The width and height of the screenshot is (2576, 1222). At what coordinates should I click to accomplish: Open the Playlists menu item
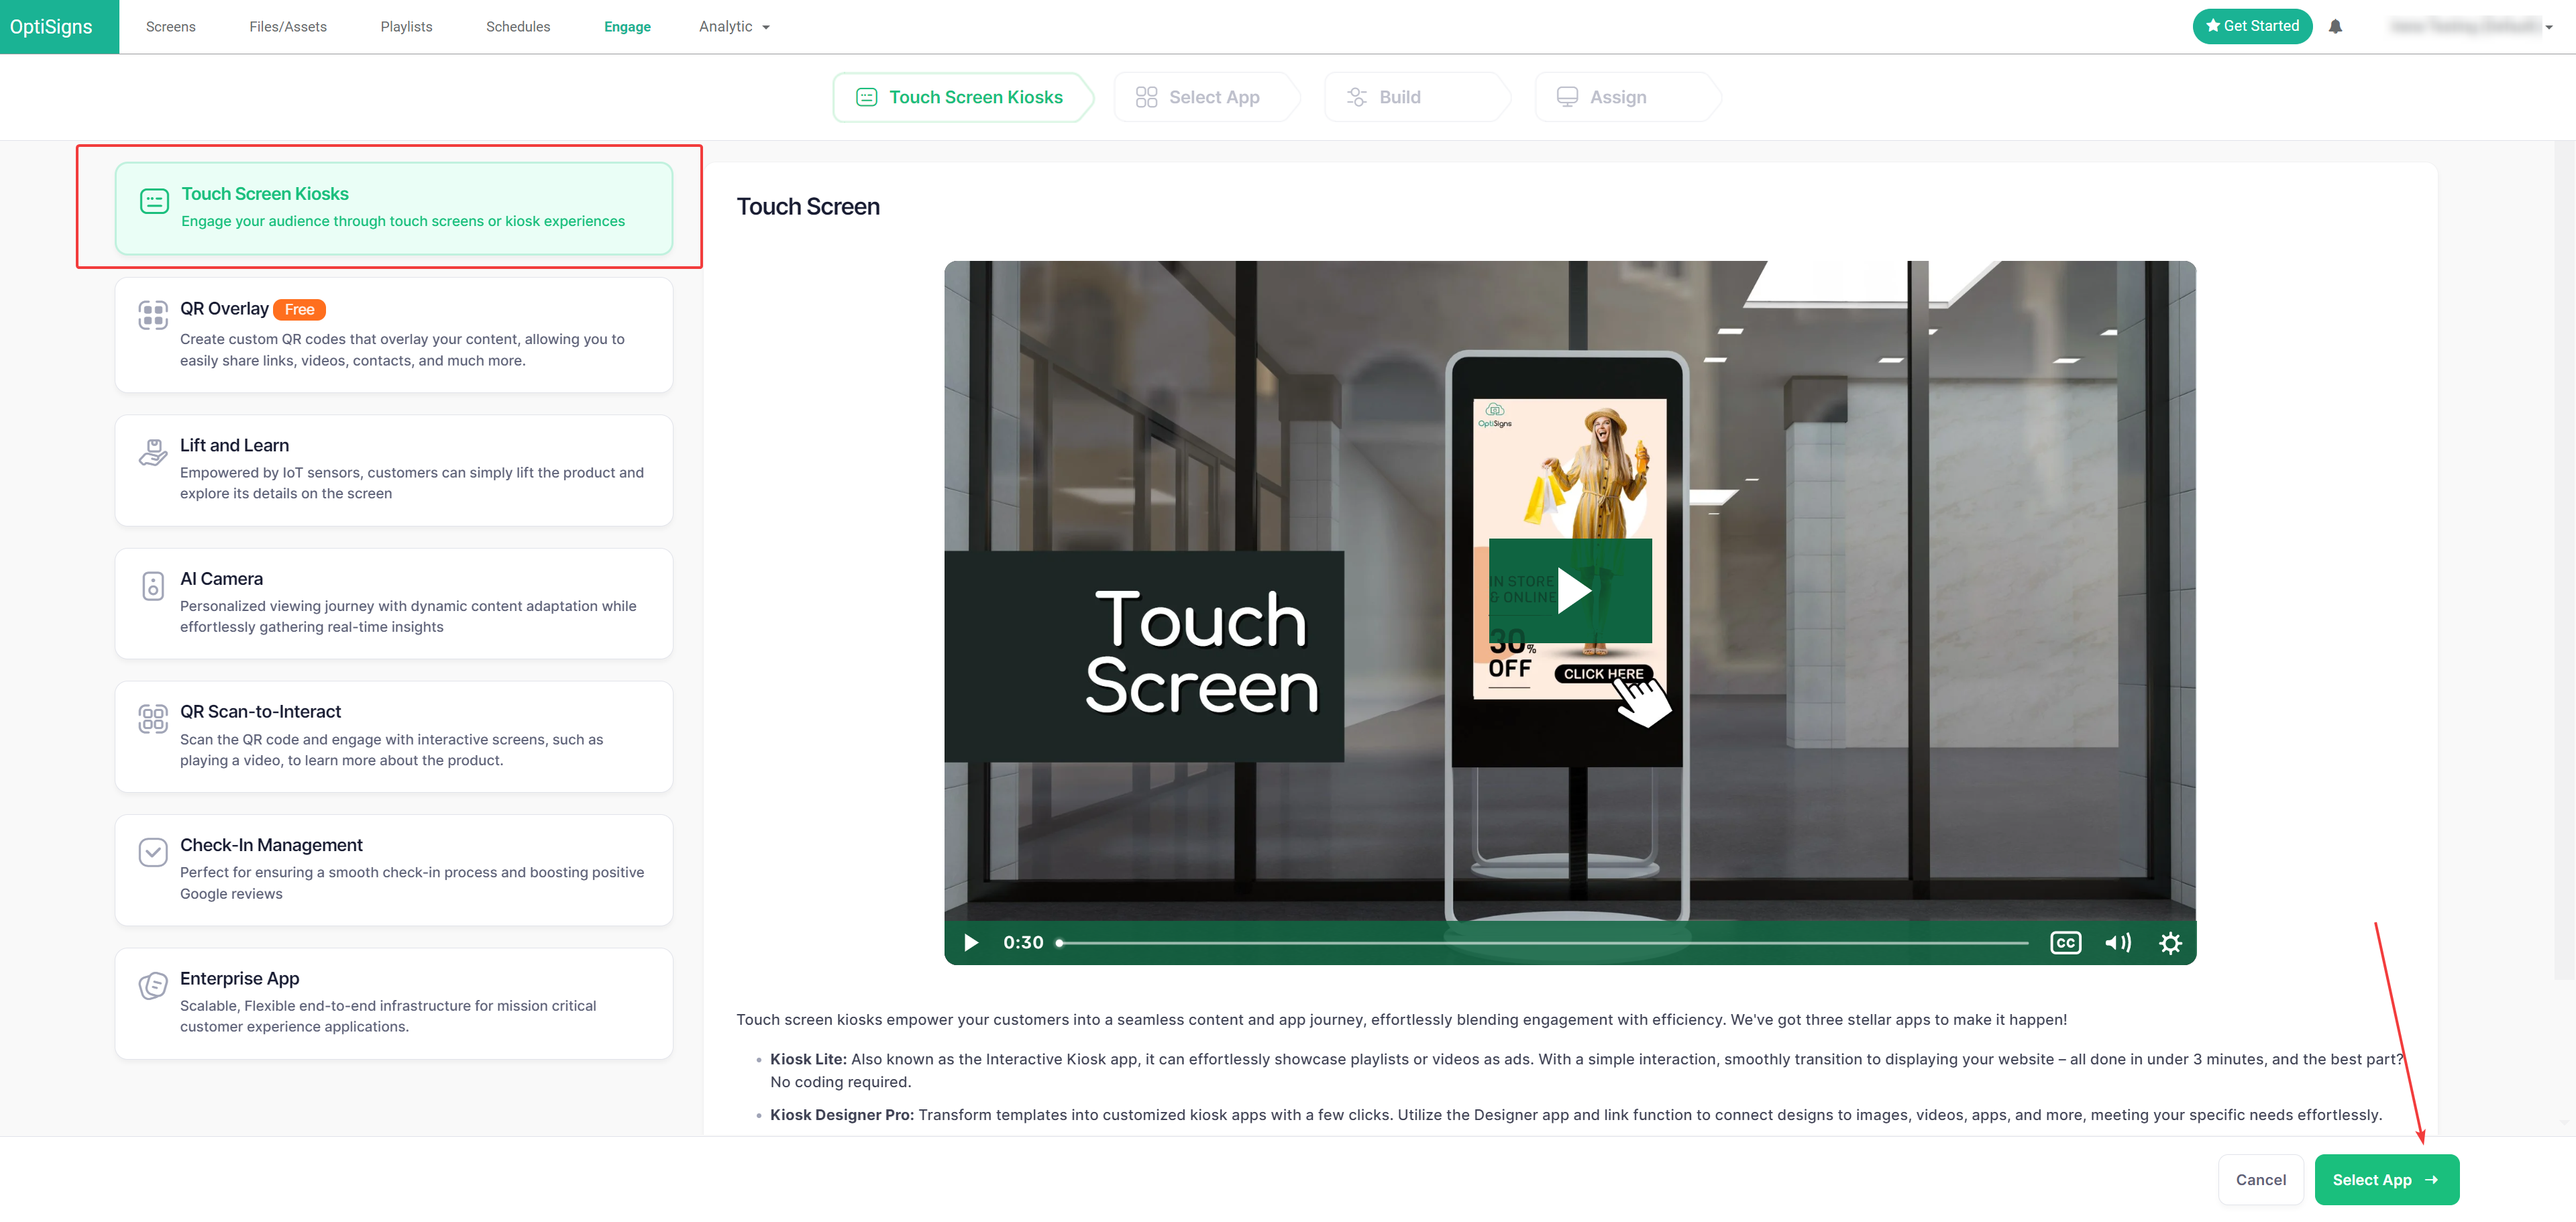(x=406, y=27)
